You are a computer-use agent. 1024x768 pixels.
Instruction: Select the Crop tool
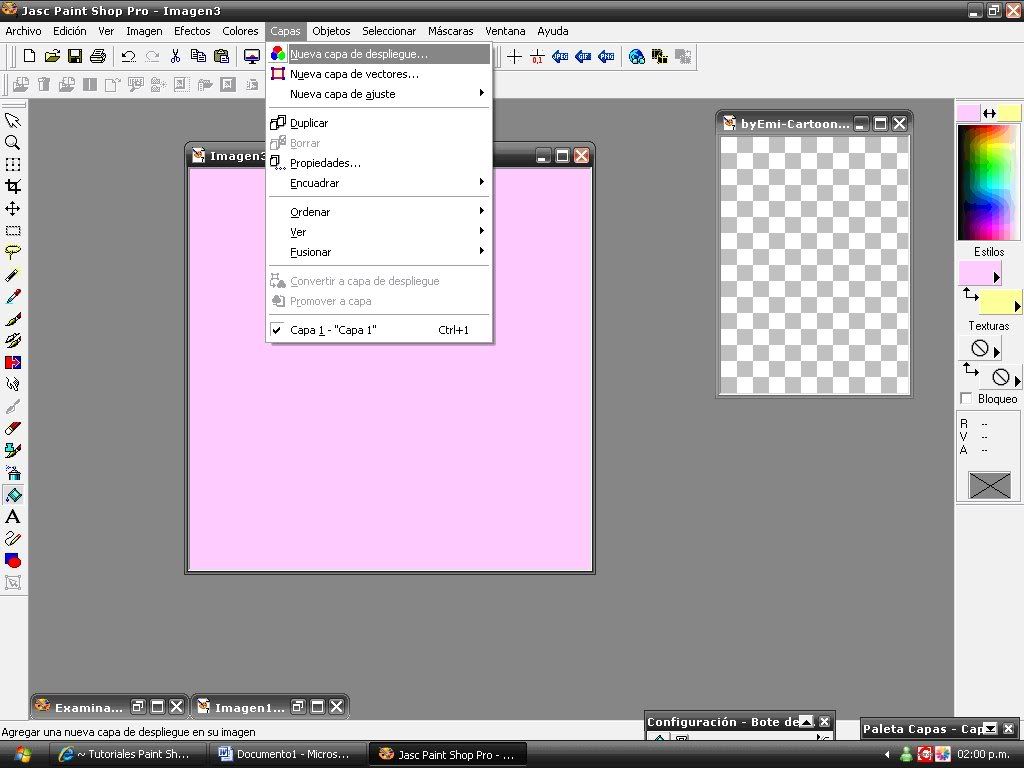click(13, 187)
